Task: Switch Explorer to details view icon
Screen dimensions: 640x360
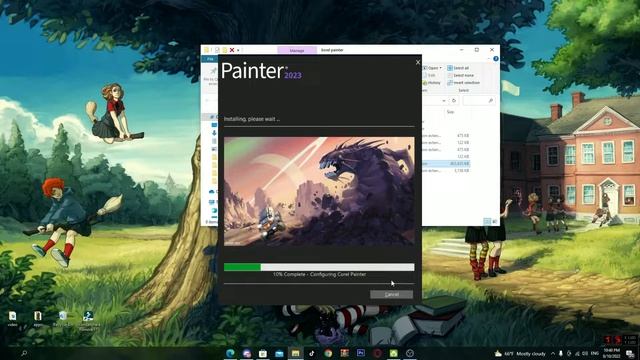Action: click(487, 221)
